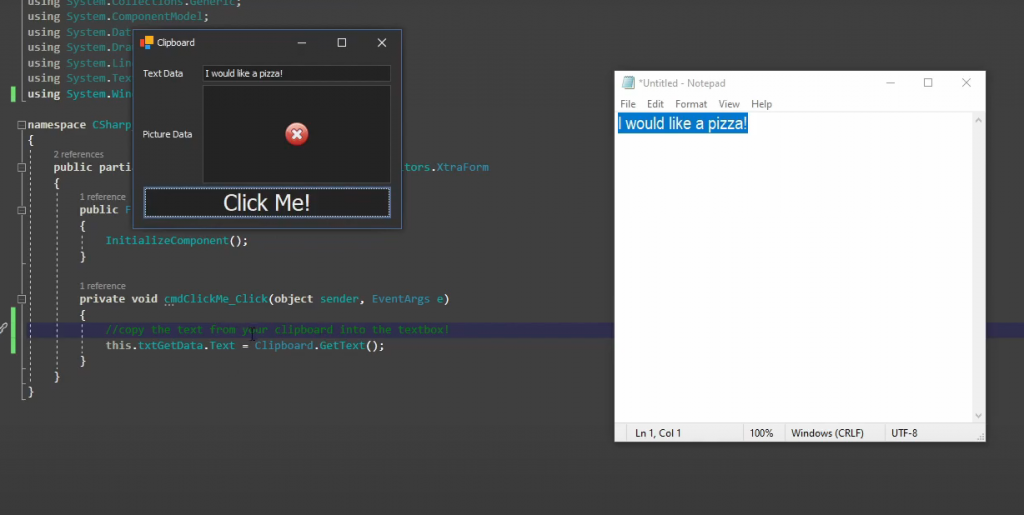Click the Notepad window title icon

[x=628, y=83]
